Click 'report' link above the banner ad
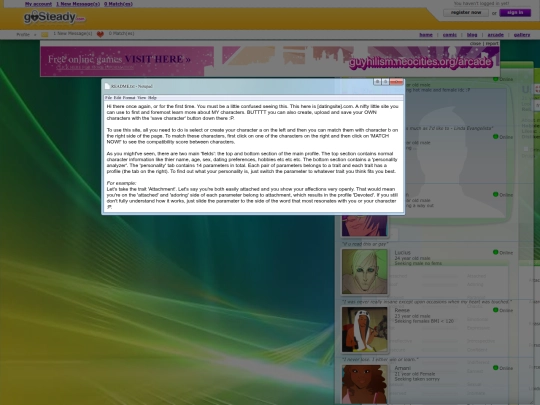The width and height of the screenshot is (540, 405). coord(492,43)
